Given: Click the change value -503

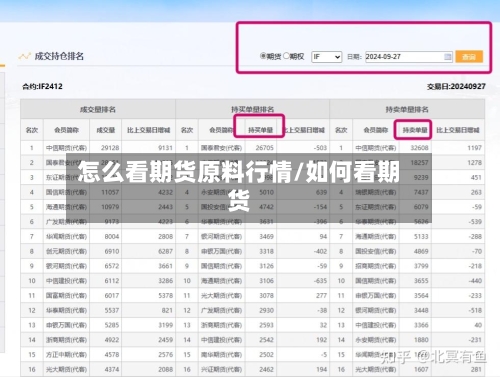Looking at the screenshot, I should coord(320,148).
